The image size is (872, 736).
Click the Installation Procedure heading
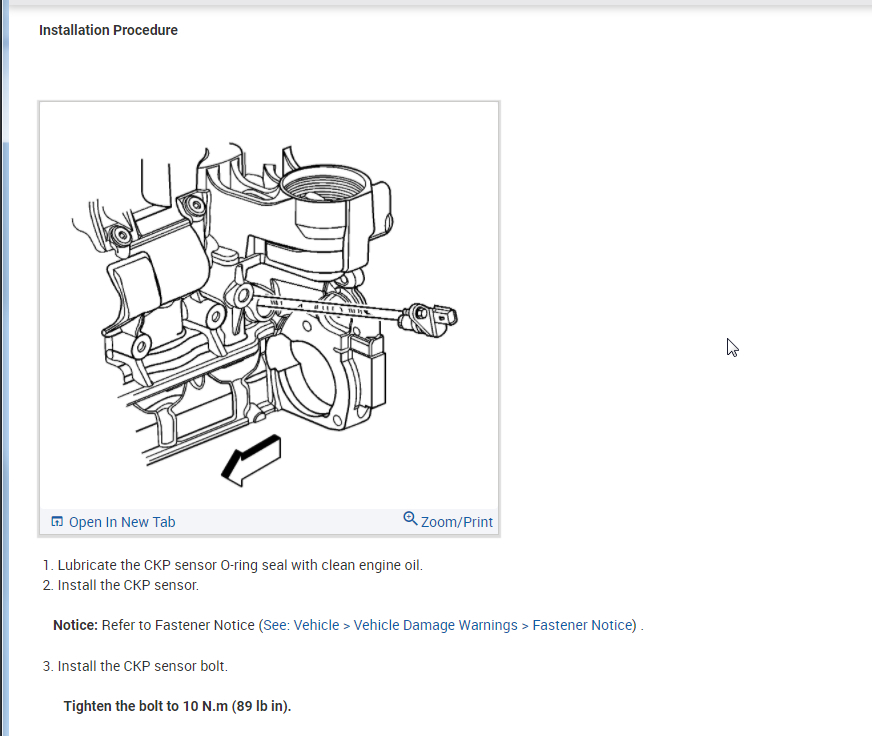click(x=108, y=30)
